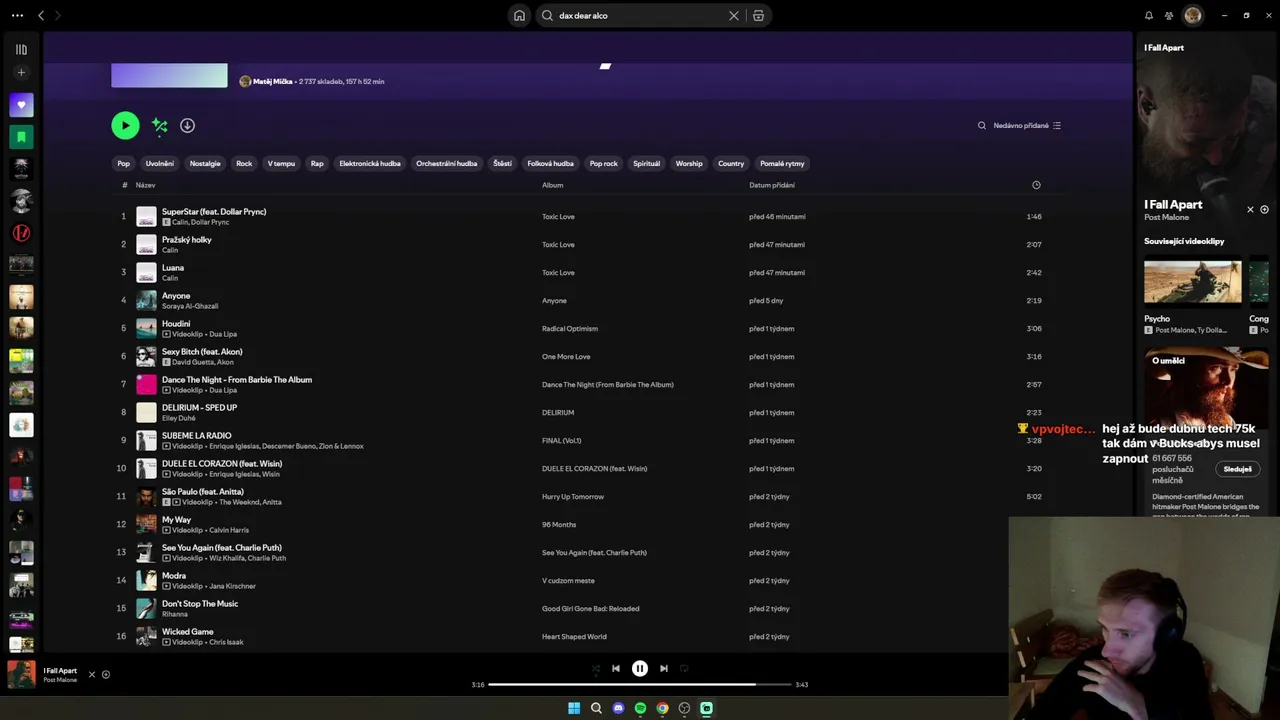Toggle Smart Shuffle for the playlist
The height and width of the screenshot is (720, 1280).
(x=160, y=125)
